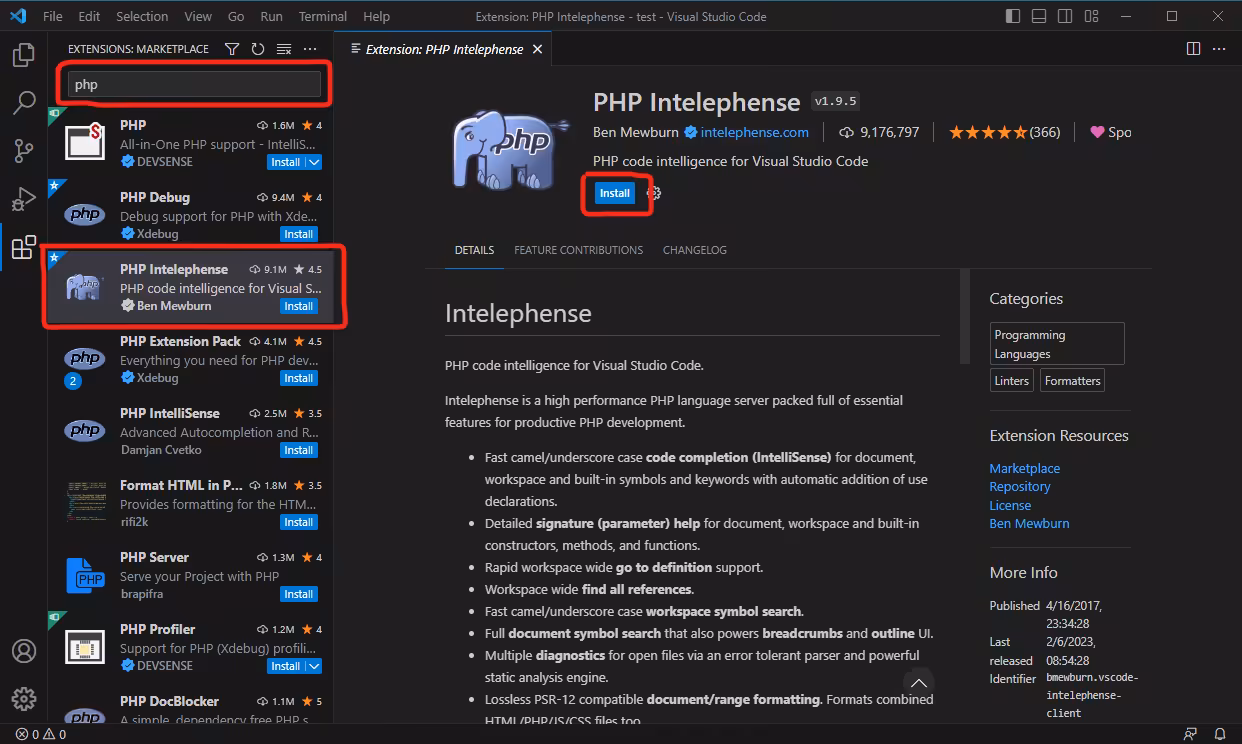Viewport: 1242px width, 744px height.
Task: Open the License resource link
Action: (1010, 505)
